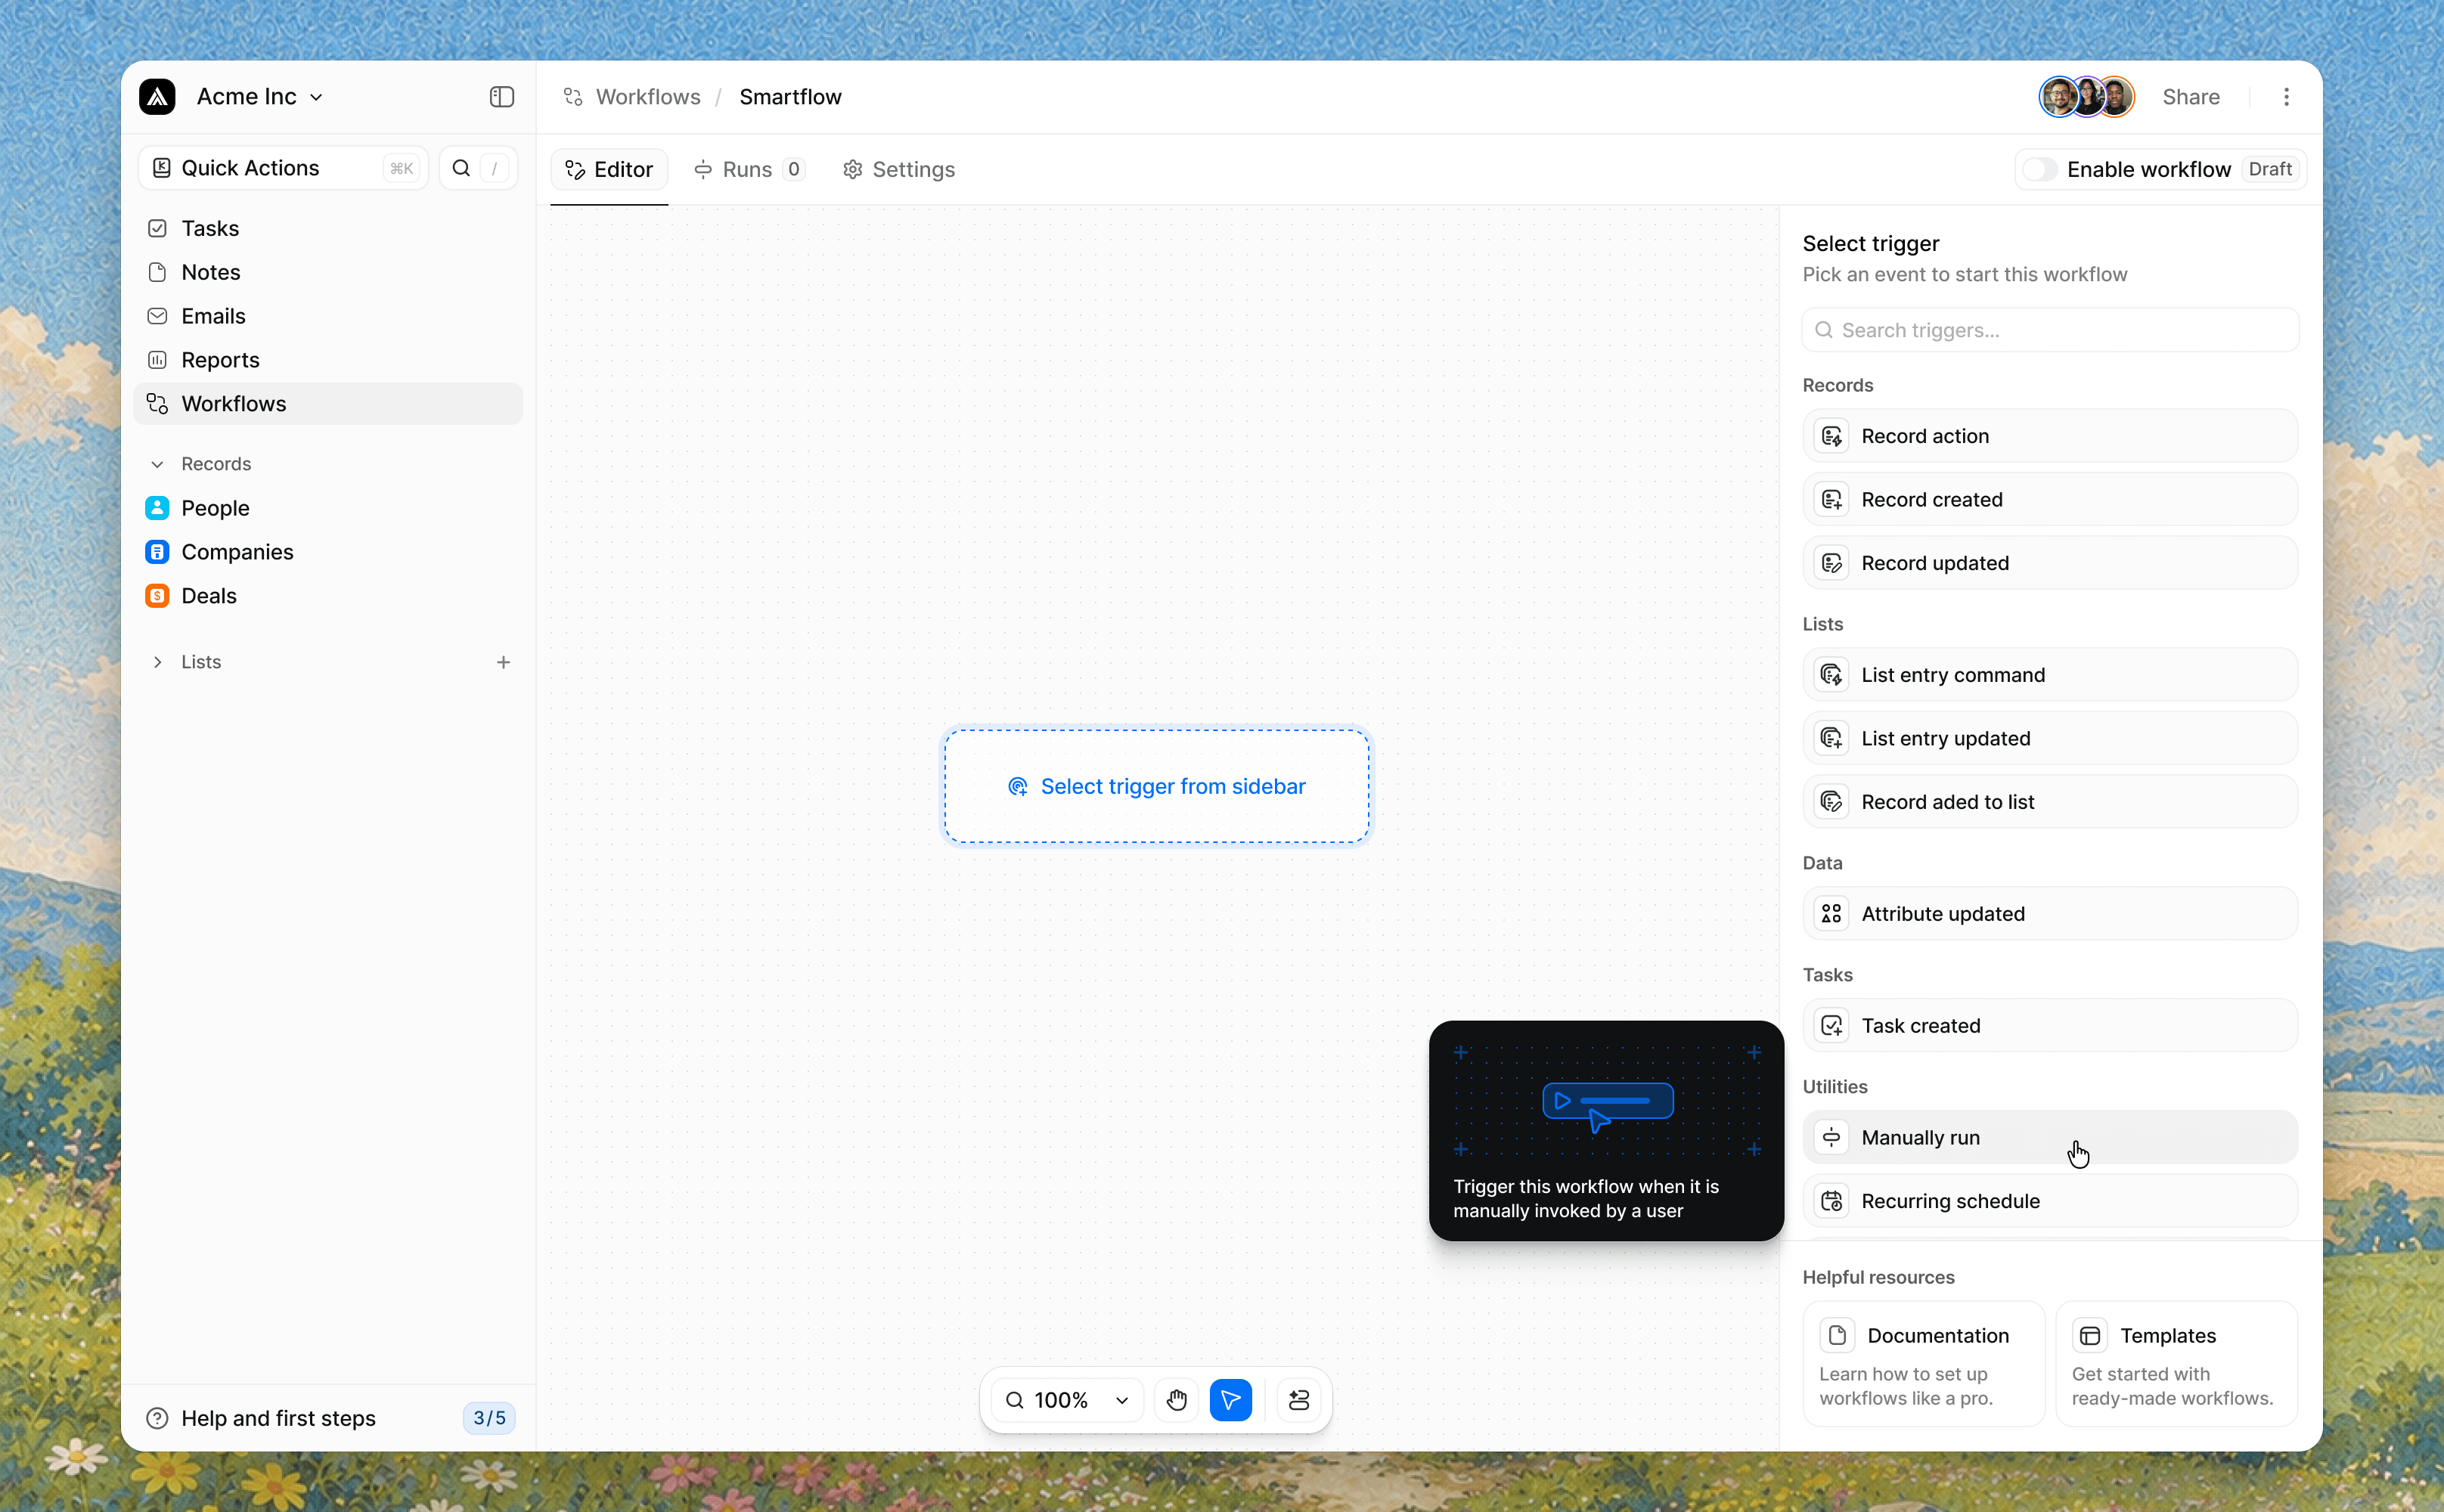Select the pointer cursor tool
Image resolution: width=2444 pixels, height=1512 pixels.
pos(1230,1400)
